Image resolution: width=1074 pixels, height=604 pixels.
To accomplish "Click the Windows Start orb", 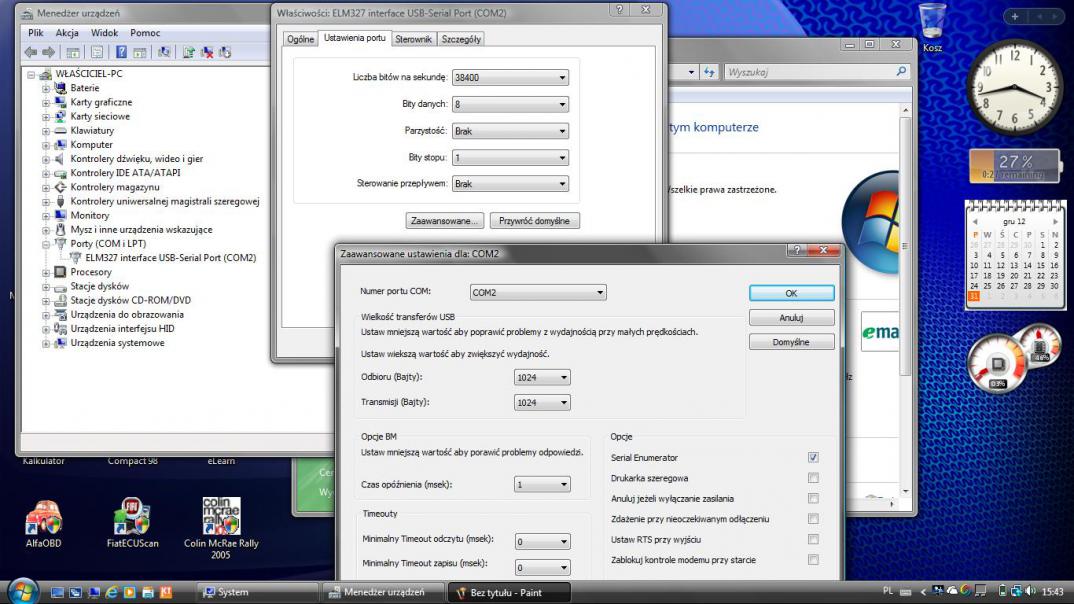I will click(x=19, y=591).
